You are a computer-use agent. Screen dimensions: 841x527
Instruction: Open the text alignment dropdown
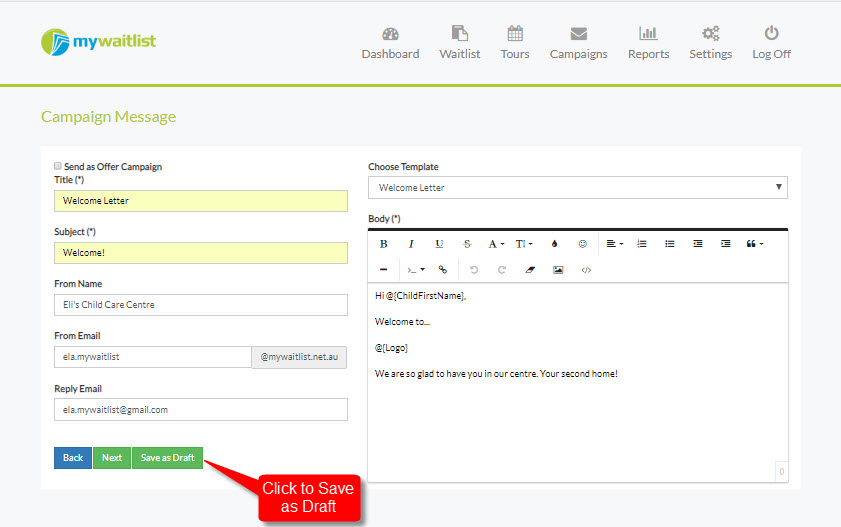click(614, 244)
